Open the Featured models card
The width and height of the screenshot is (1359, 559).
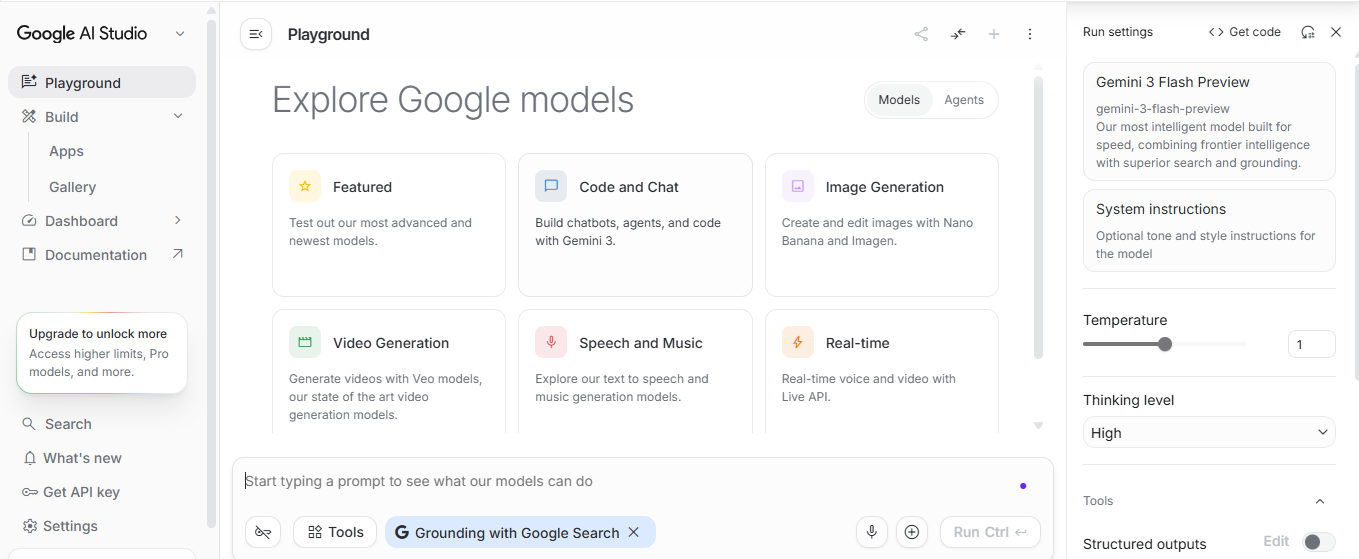click(x=389, y=225)
